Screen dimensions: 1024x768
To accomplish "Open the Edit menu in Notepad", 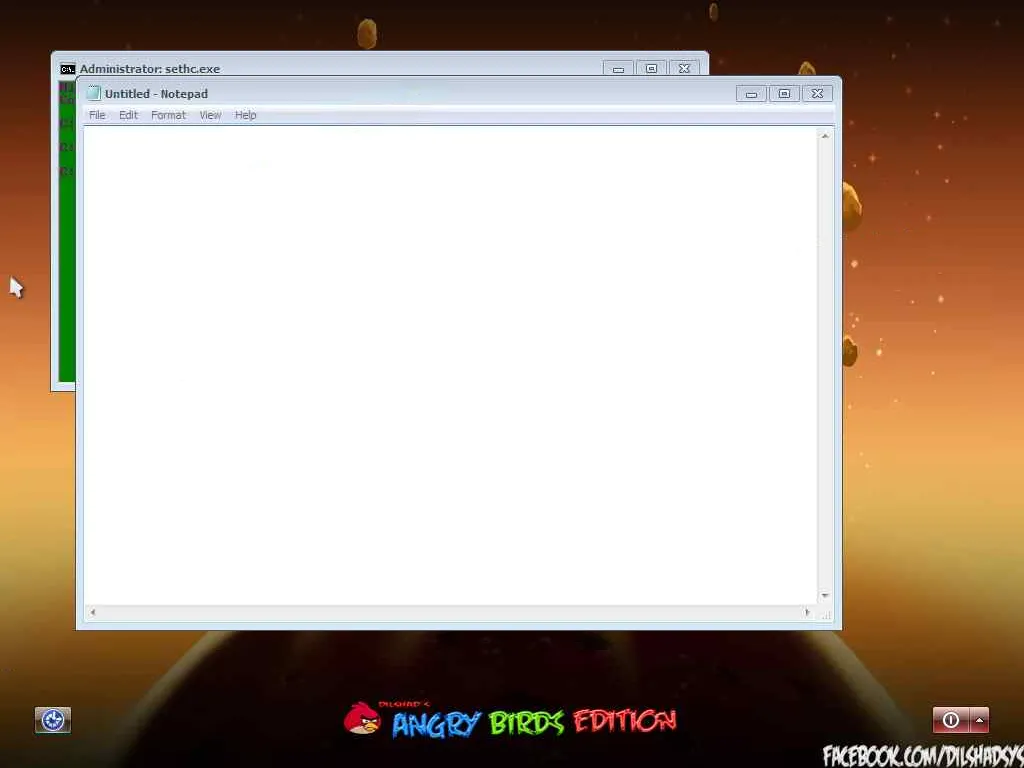I will point(128,115).
